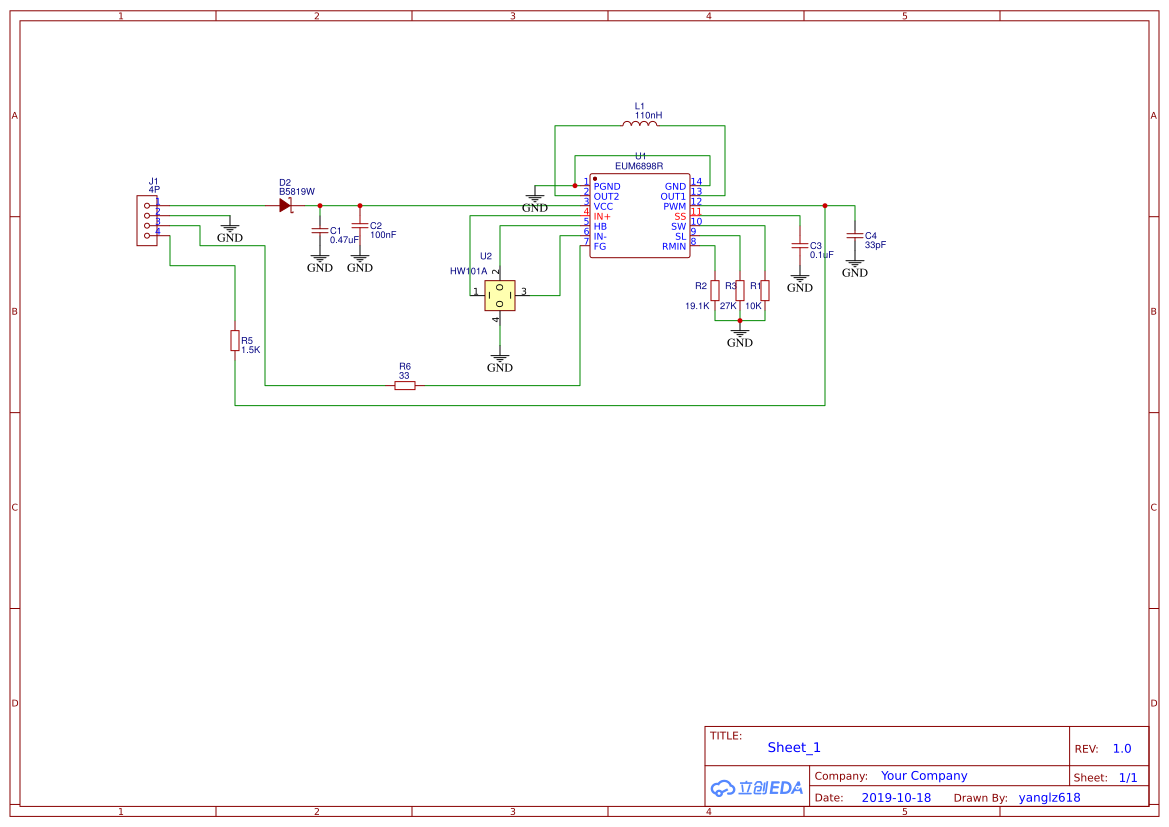Image resolution: width=1169 pixels, height=827 pixels.
Task: Click the GND symbol below capacitor C3
Action: click(800, 283)
